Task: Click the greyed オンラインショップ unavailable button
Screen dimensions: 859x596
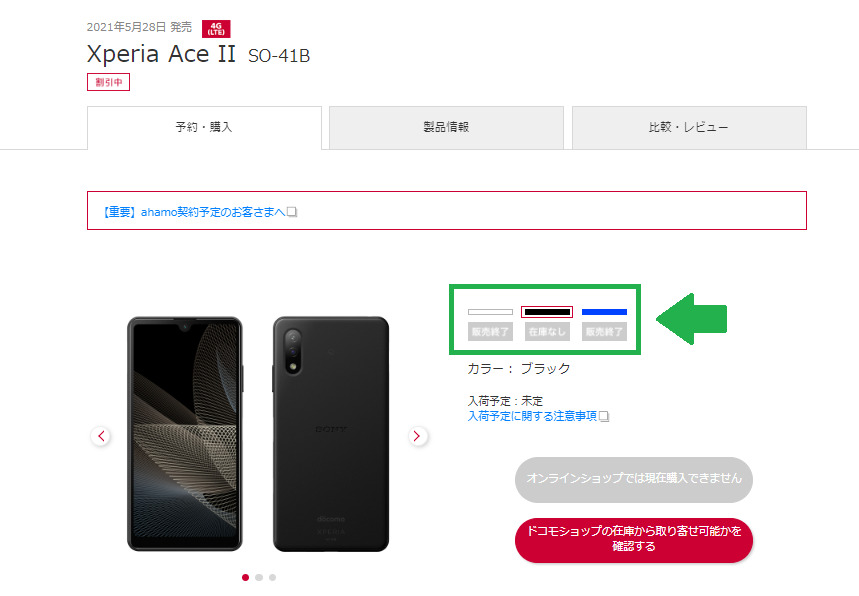Action: point(634,479)
